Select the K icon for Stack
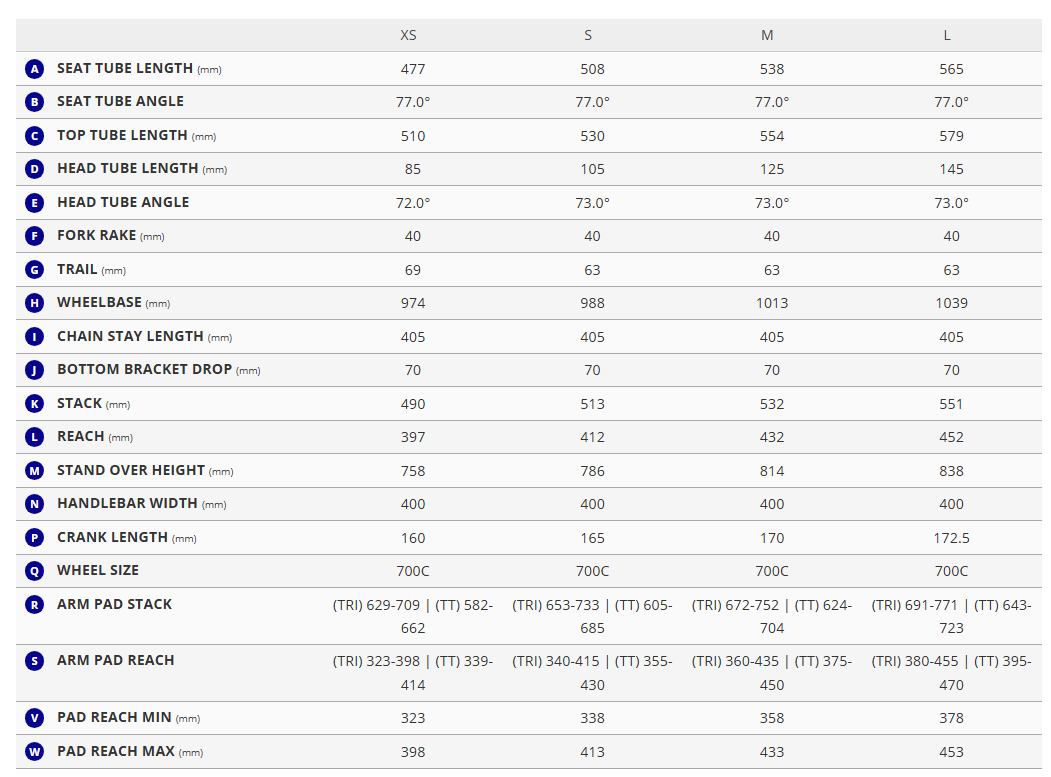Viewport: 1051px width, 777px height. tap(34, 404)
